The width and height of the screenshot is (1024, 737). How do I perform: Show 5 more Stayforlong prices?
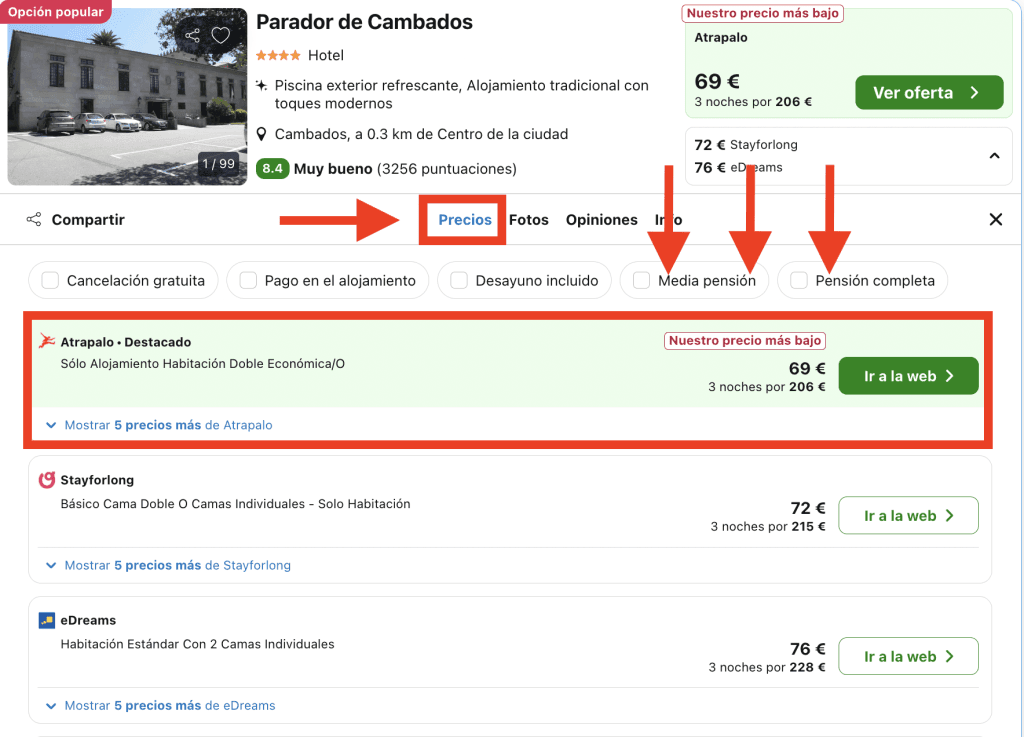pyautogui.click(x=169, y=565)
